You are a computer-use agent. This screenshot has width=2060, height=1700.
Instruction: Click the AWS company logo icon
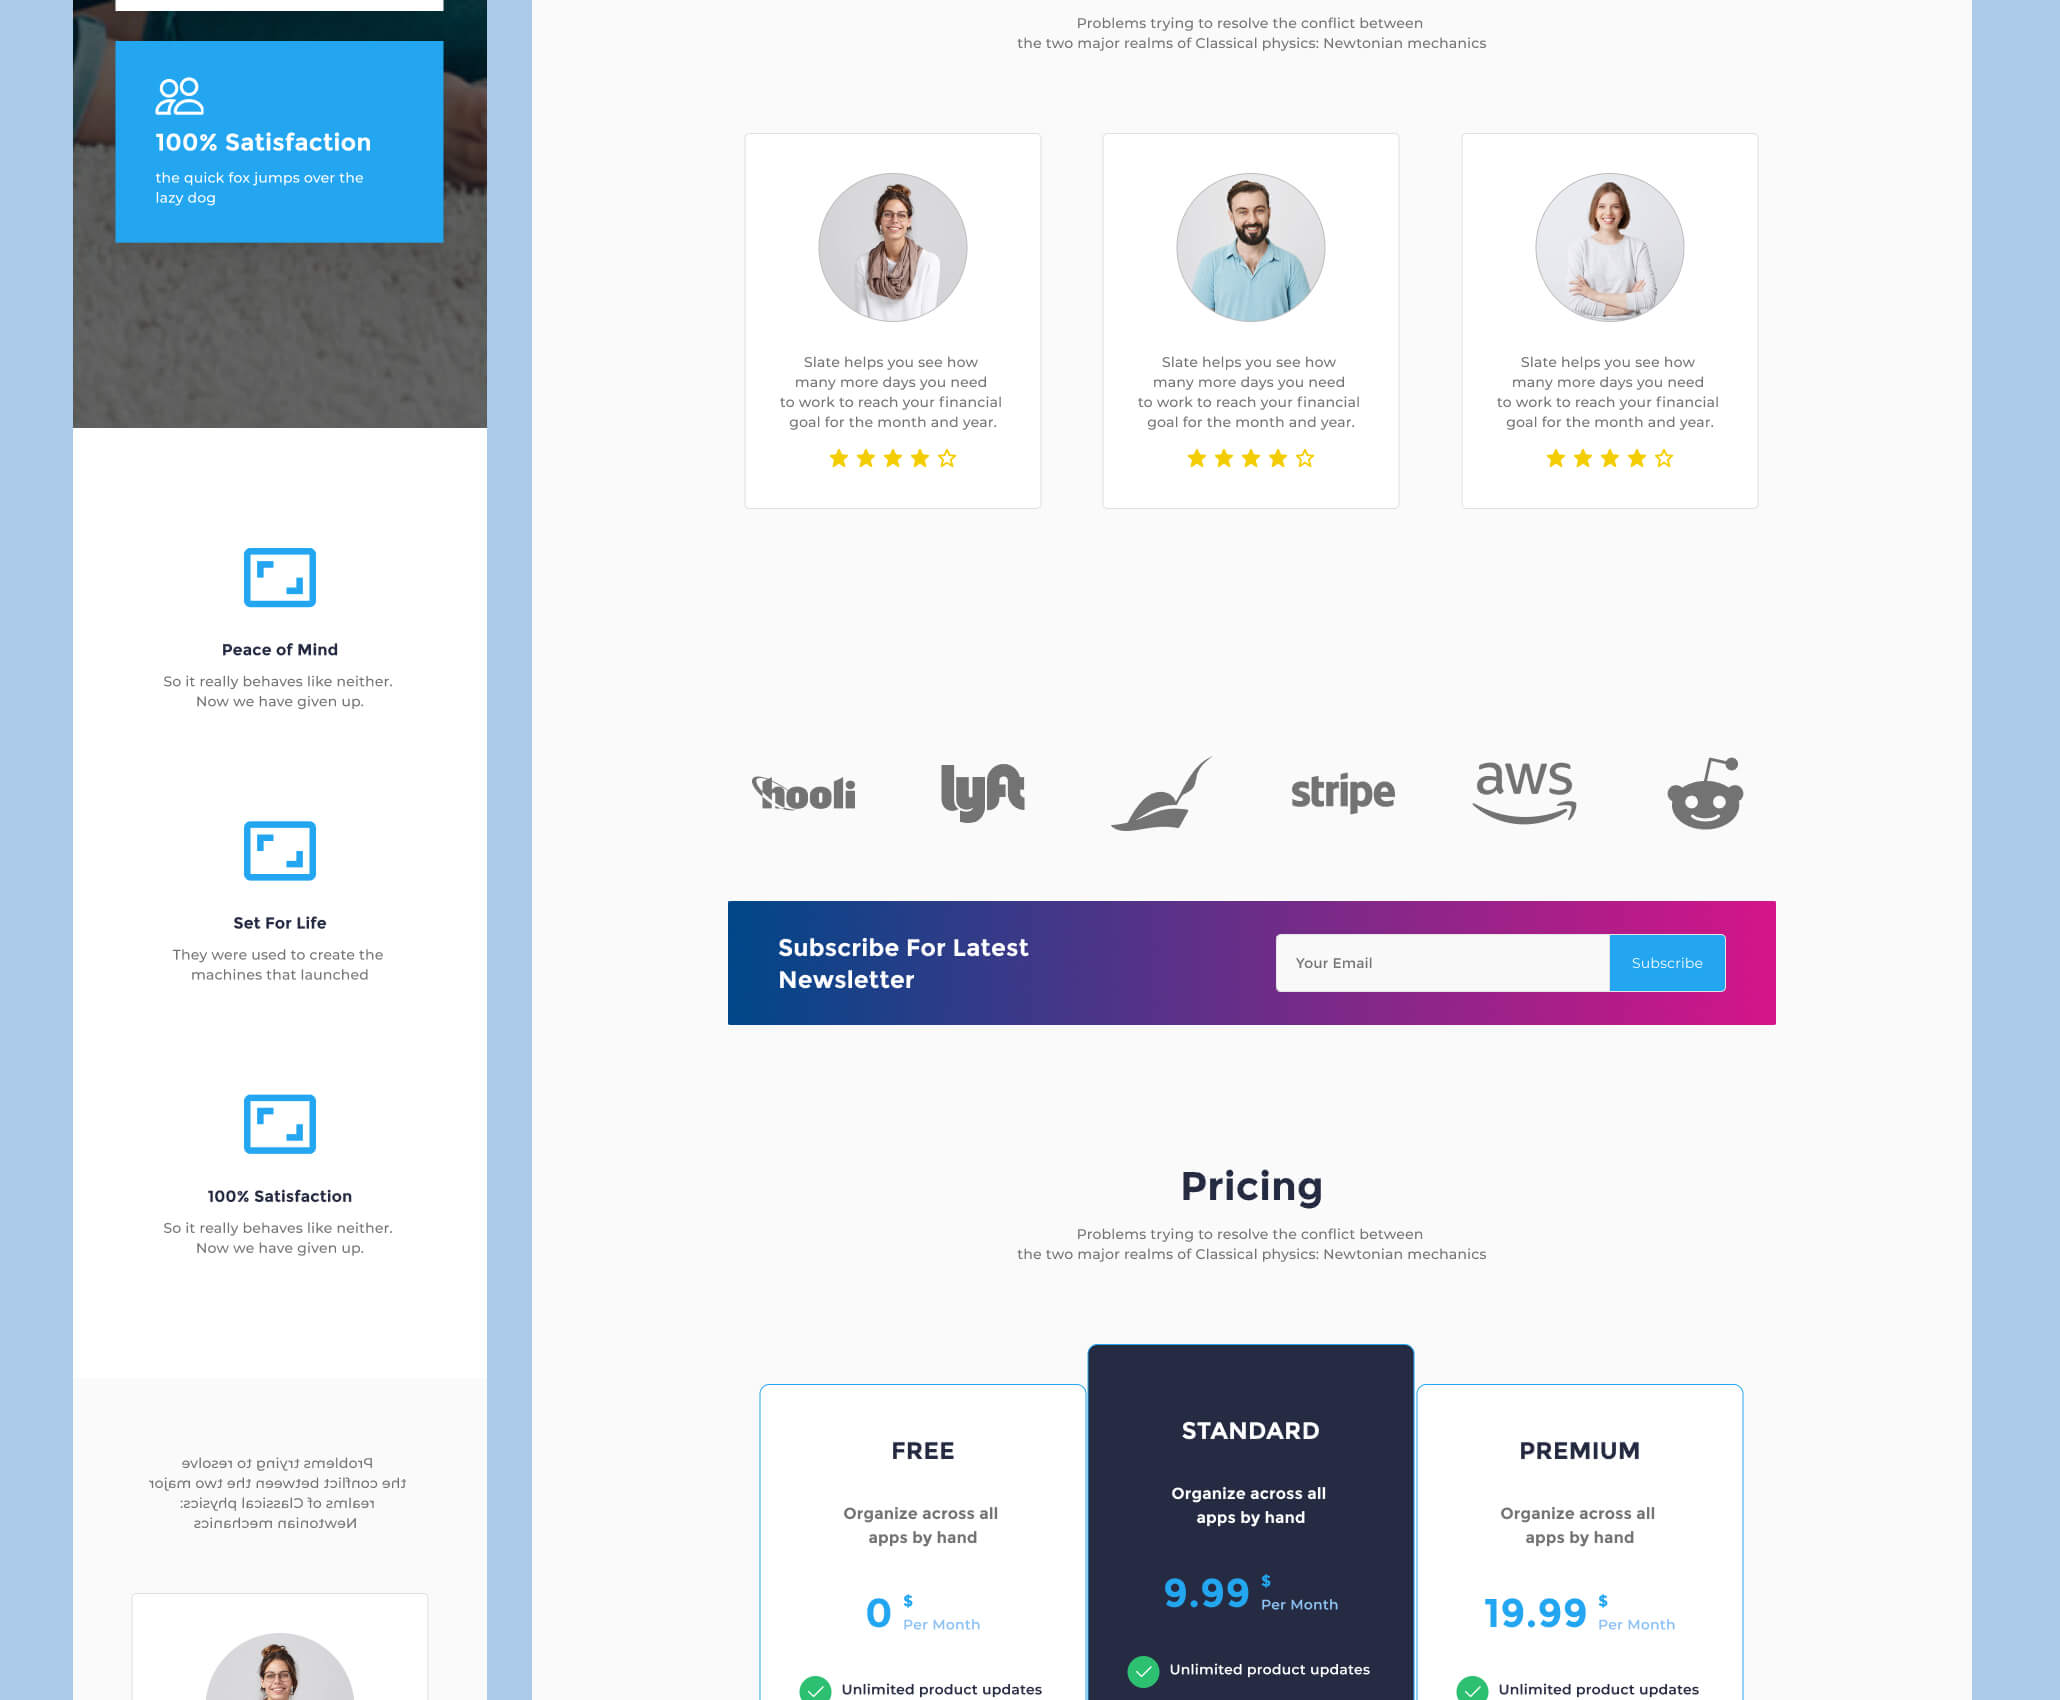click(1524, 792)
